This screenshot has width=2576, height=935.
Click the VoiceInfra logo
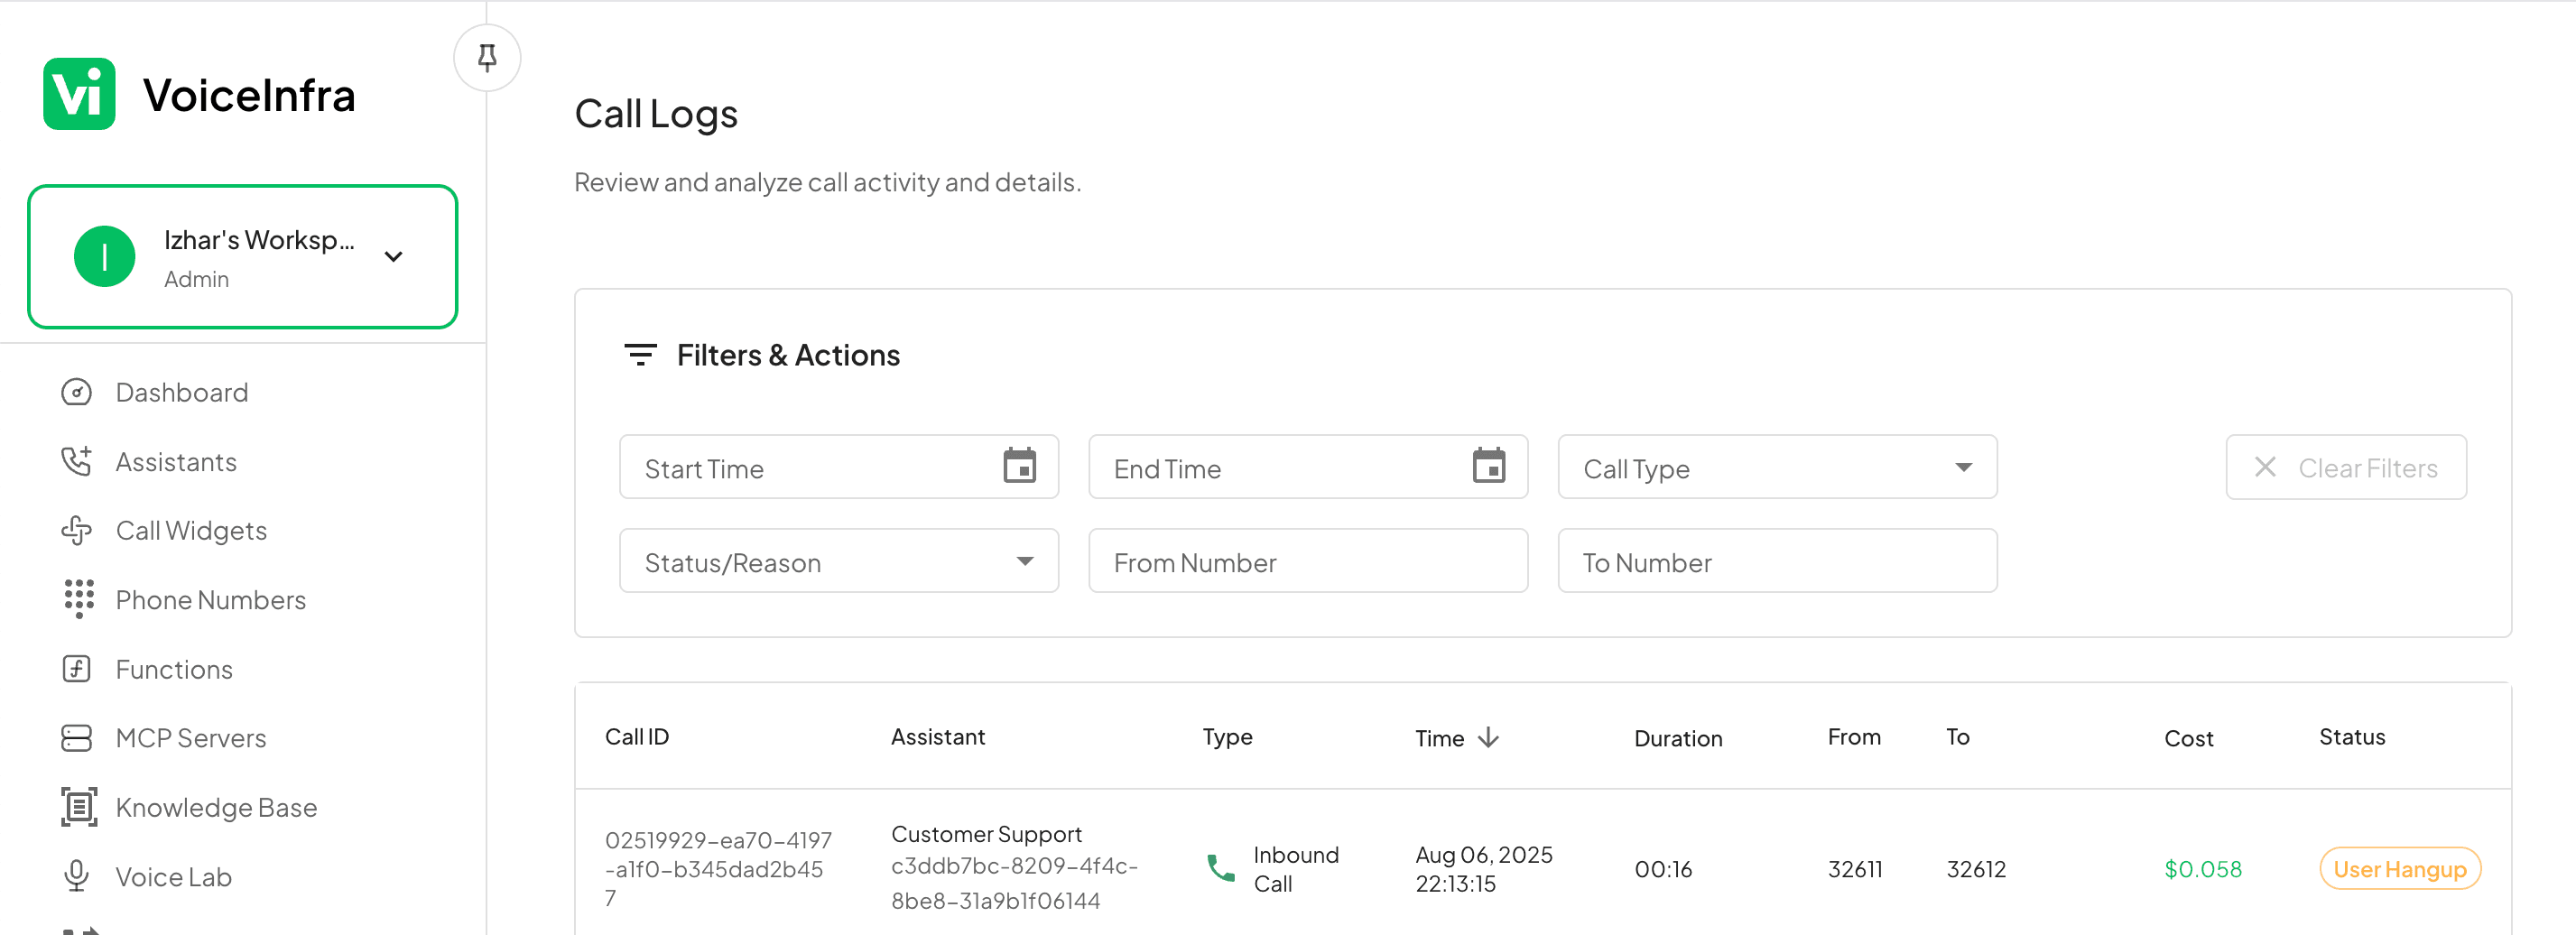pyautogui.click(x=80, y=93)
